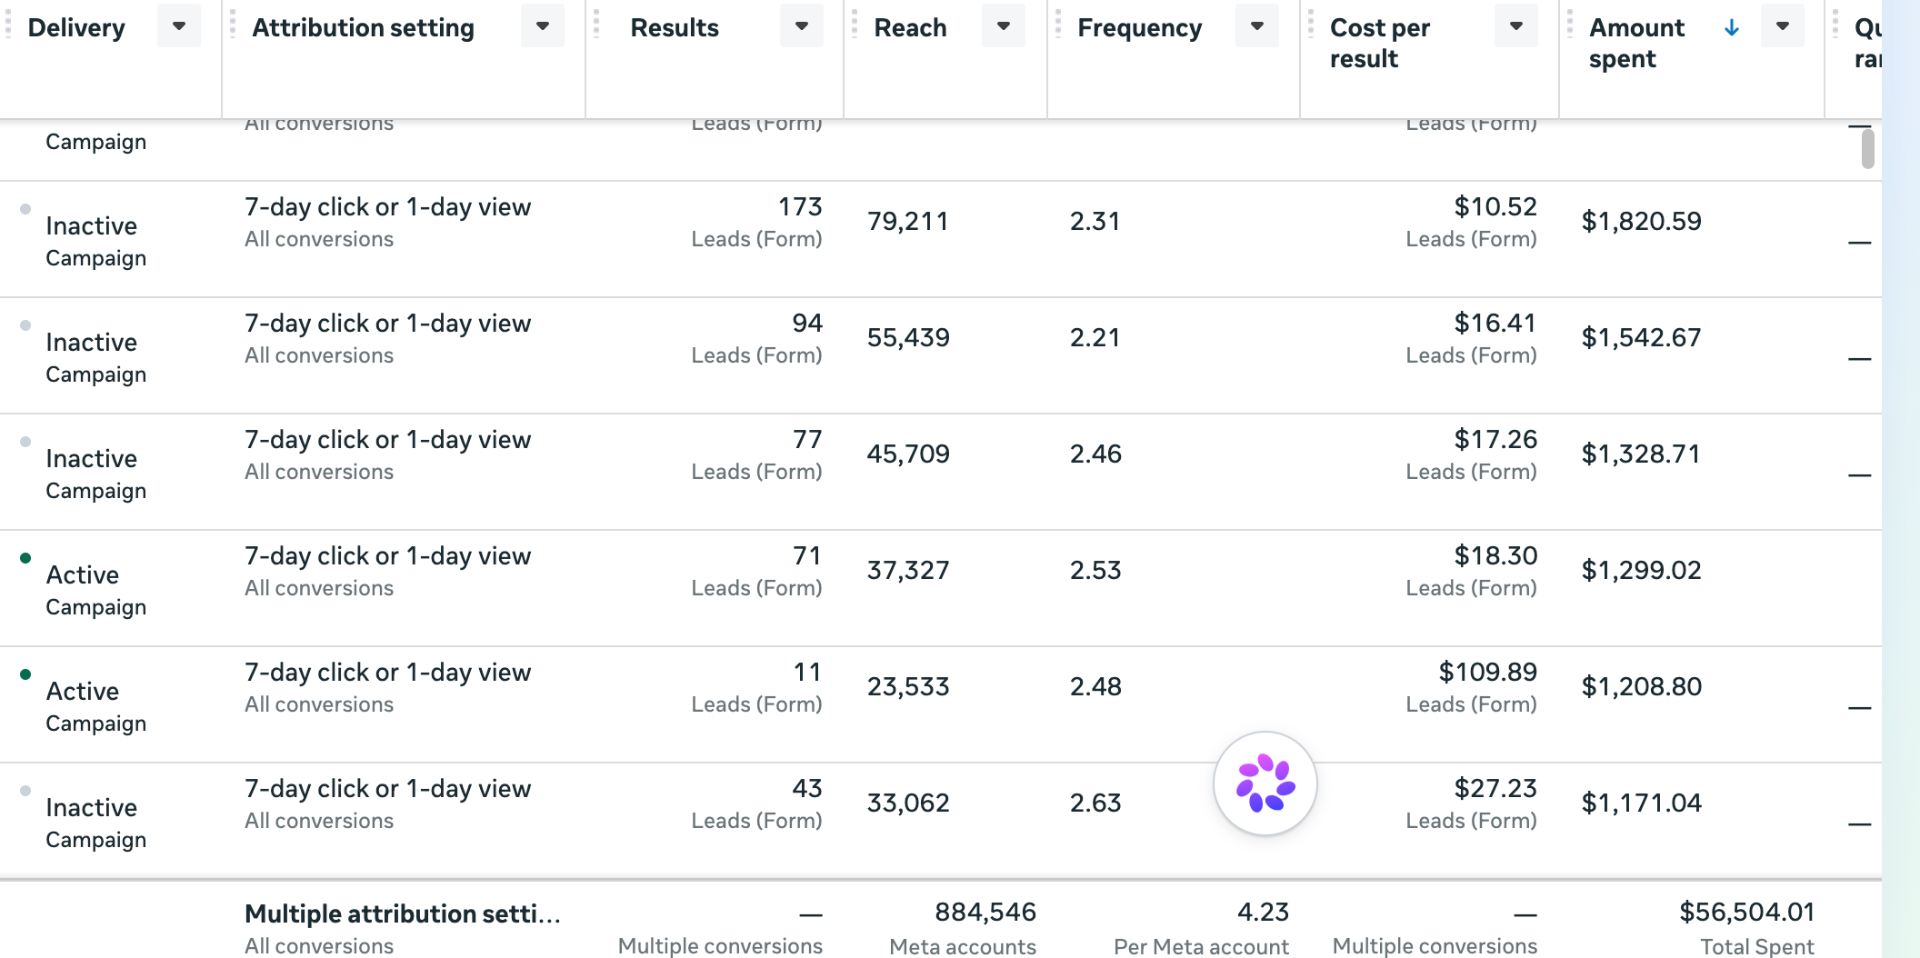The image size is (1920, 958).
Task: Click the $10.52 cost per result value
Action: tap(1495, 207)
